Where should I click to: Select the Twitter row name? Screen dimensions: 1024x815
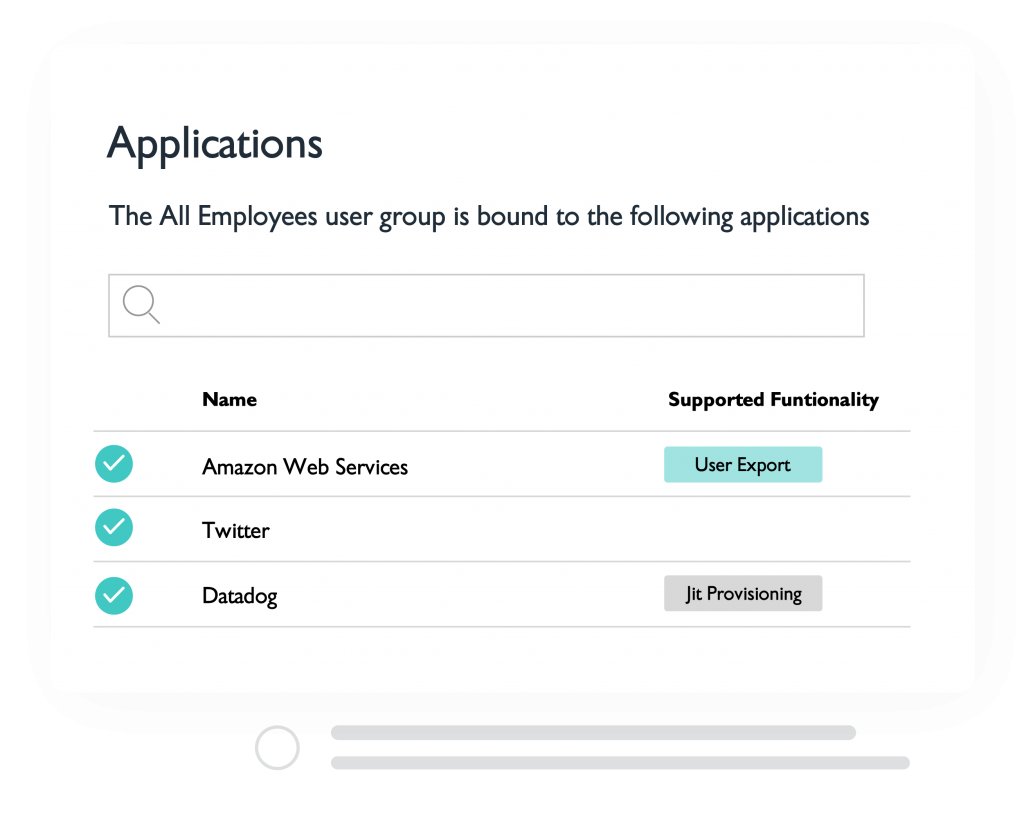[x=235, y=530]
